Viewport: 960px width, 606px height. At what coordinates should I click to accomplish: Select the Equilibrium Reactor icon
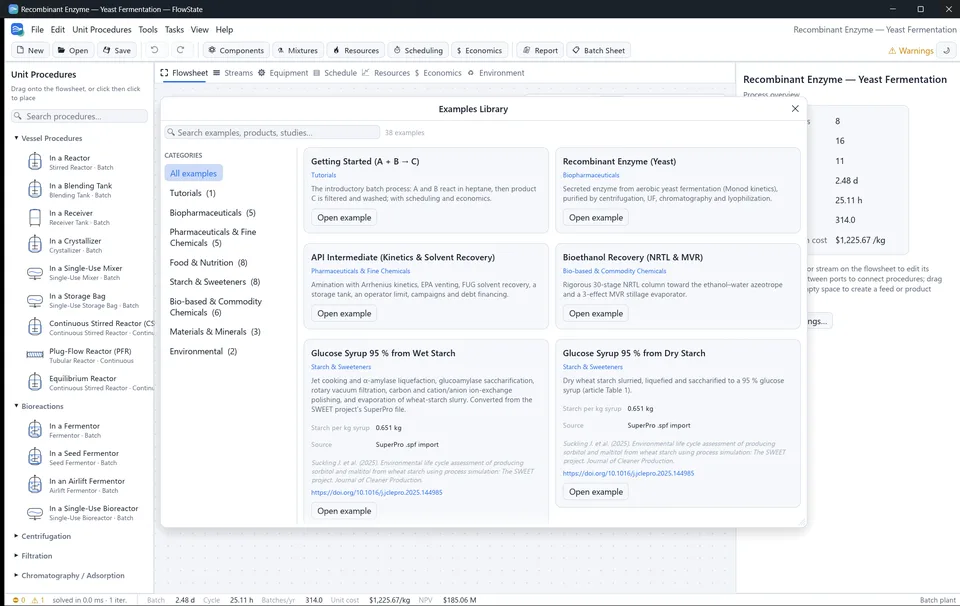(x=35, y=382)
